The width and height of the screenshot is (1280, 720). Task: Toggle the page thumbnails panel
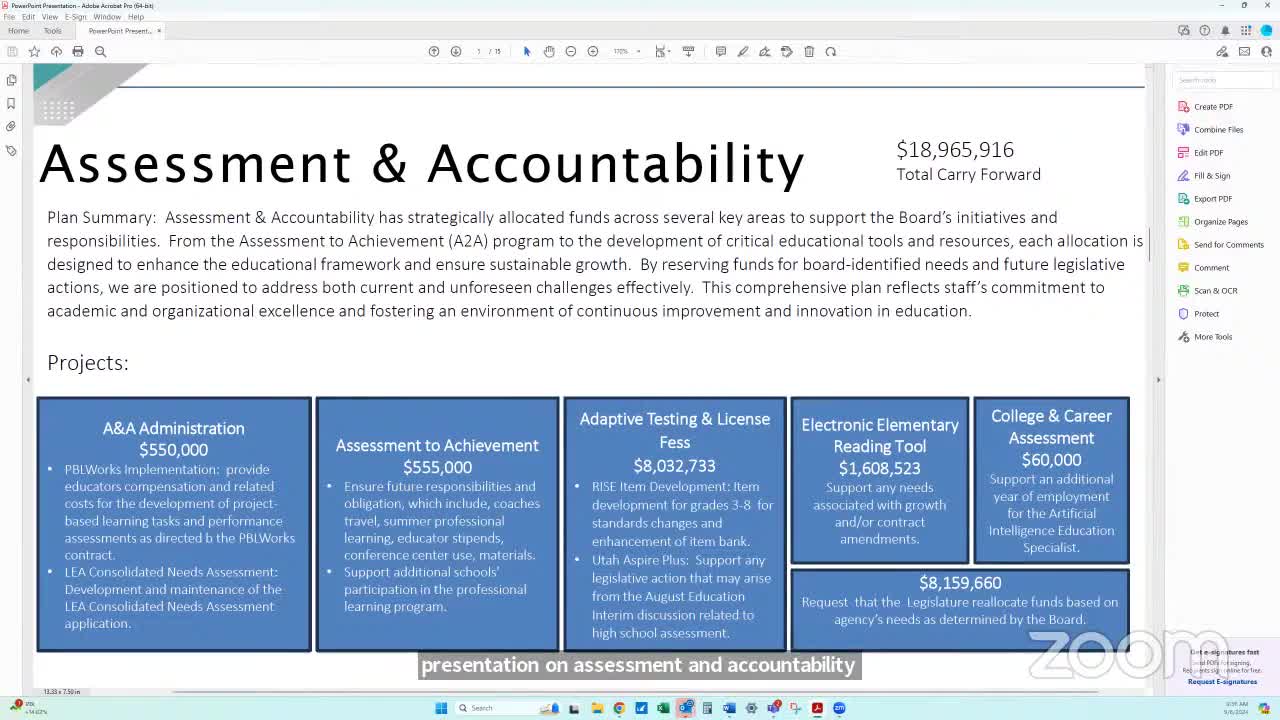(11, 79)
